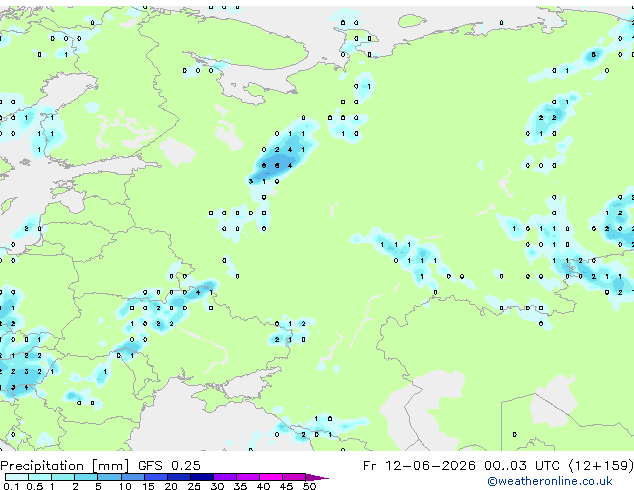Click the 30–35 mm purple legend swatch
The width and height of the screenshot is (634, 490).
click(225, 477)
